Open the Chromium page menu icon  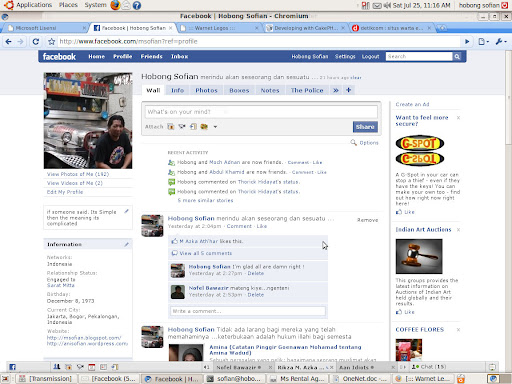483,42
